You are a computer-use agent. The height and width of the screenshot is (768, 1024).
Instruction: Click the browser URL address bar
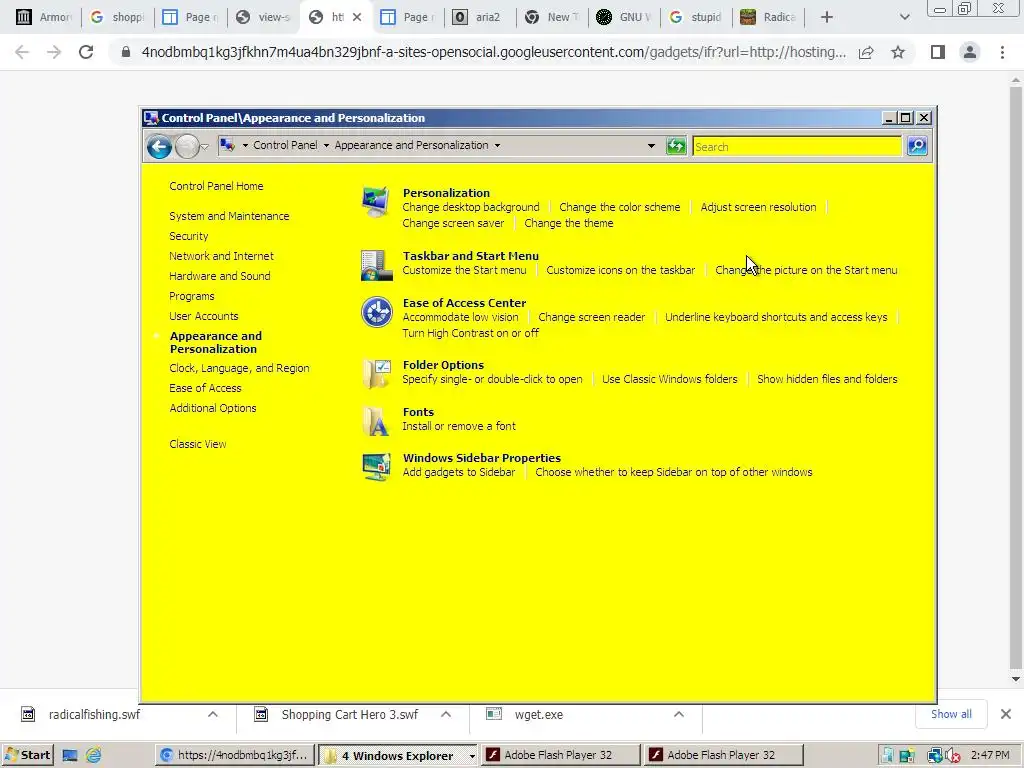coord(493,52)
